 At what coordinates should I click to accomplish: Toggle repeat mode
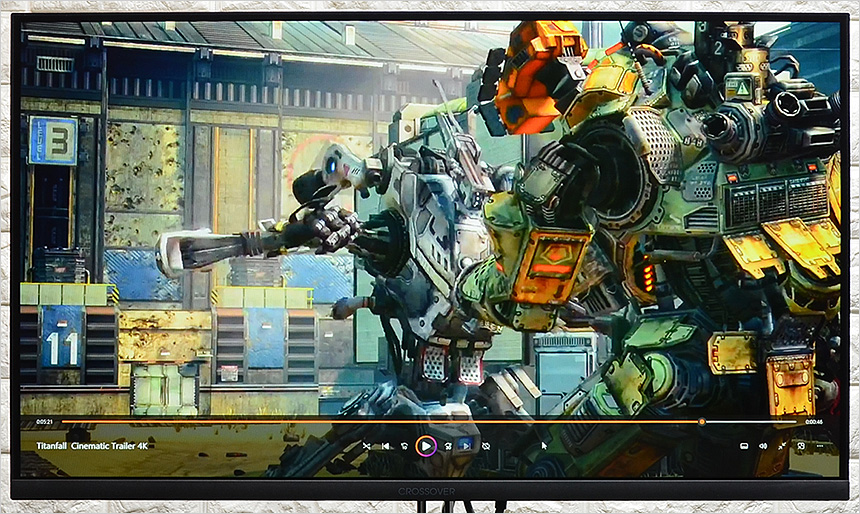486,446
